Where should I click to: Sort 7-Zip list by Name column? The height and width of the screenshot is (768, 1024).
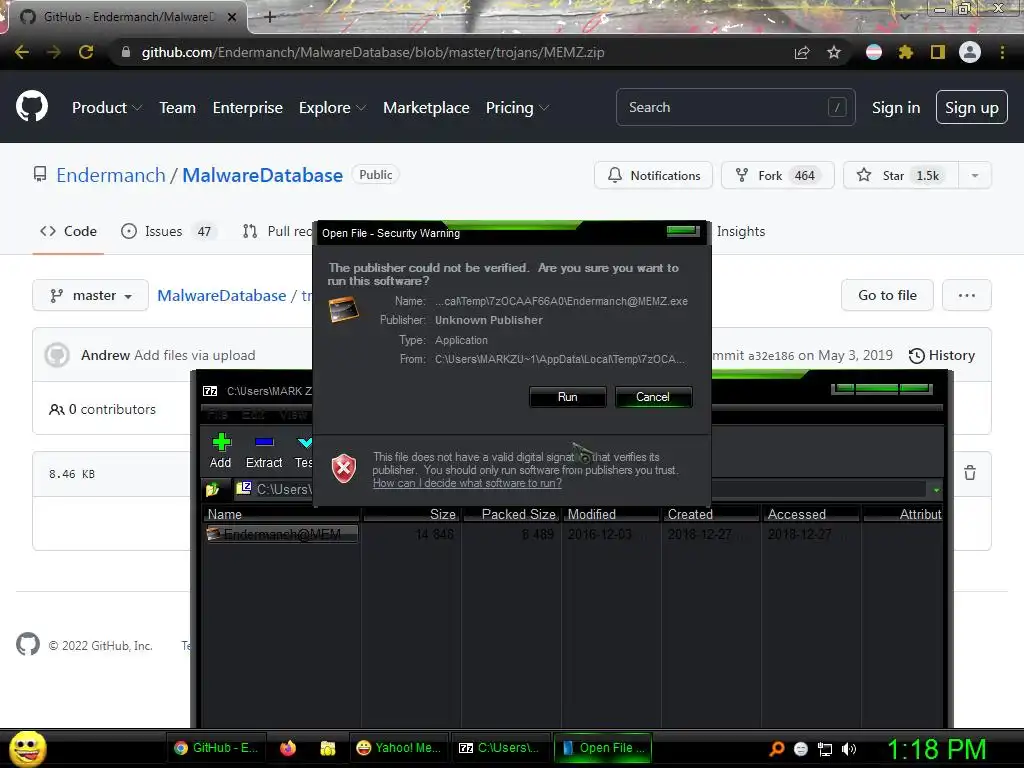[x=281, y=514]
